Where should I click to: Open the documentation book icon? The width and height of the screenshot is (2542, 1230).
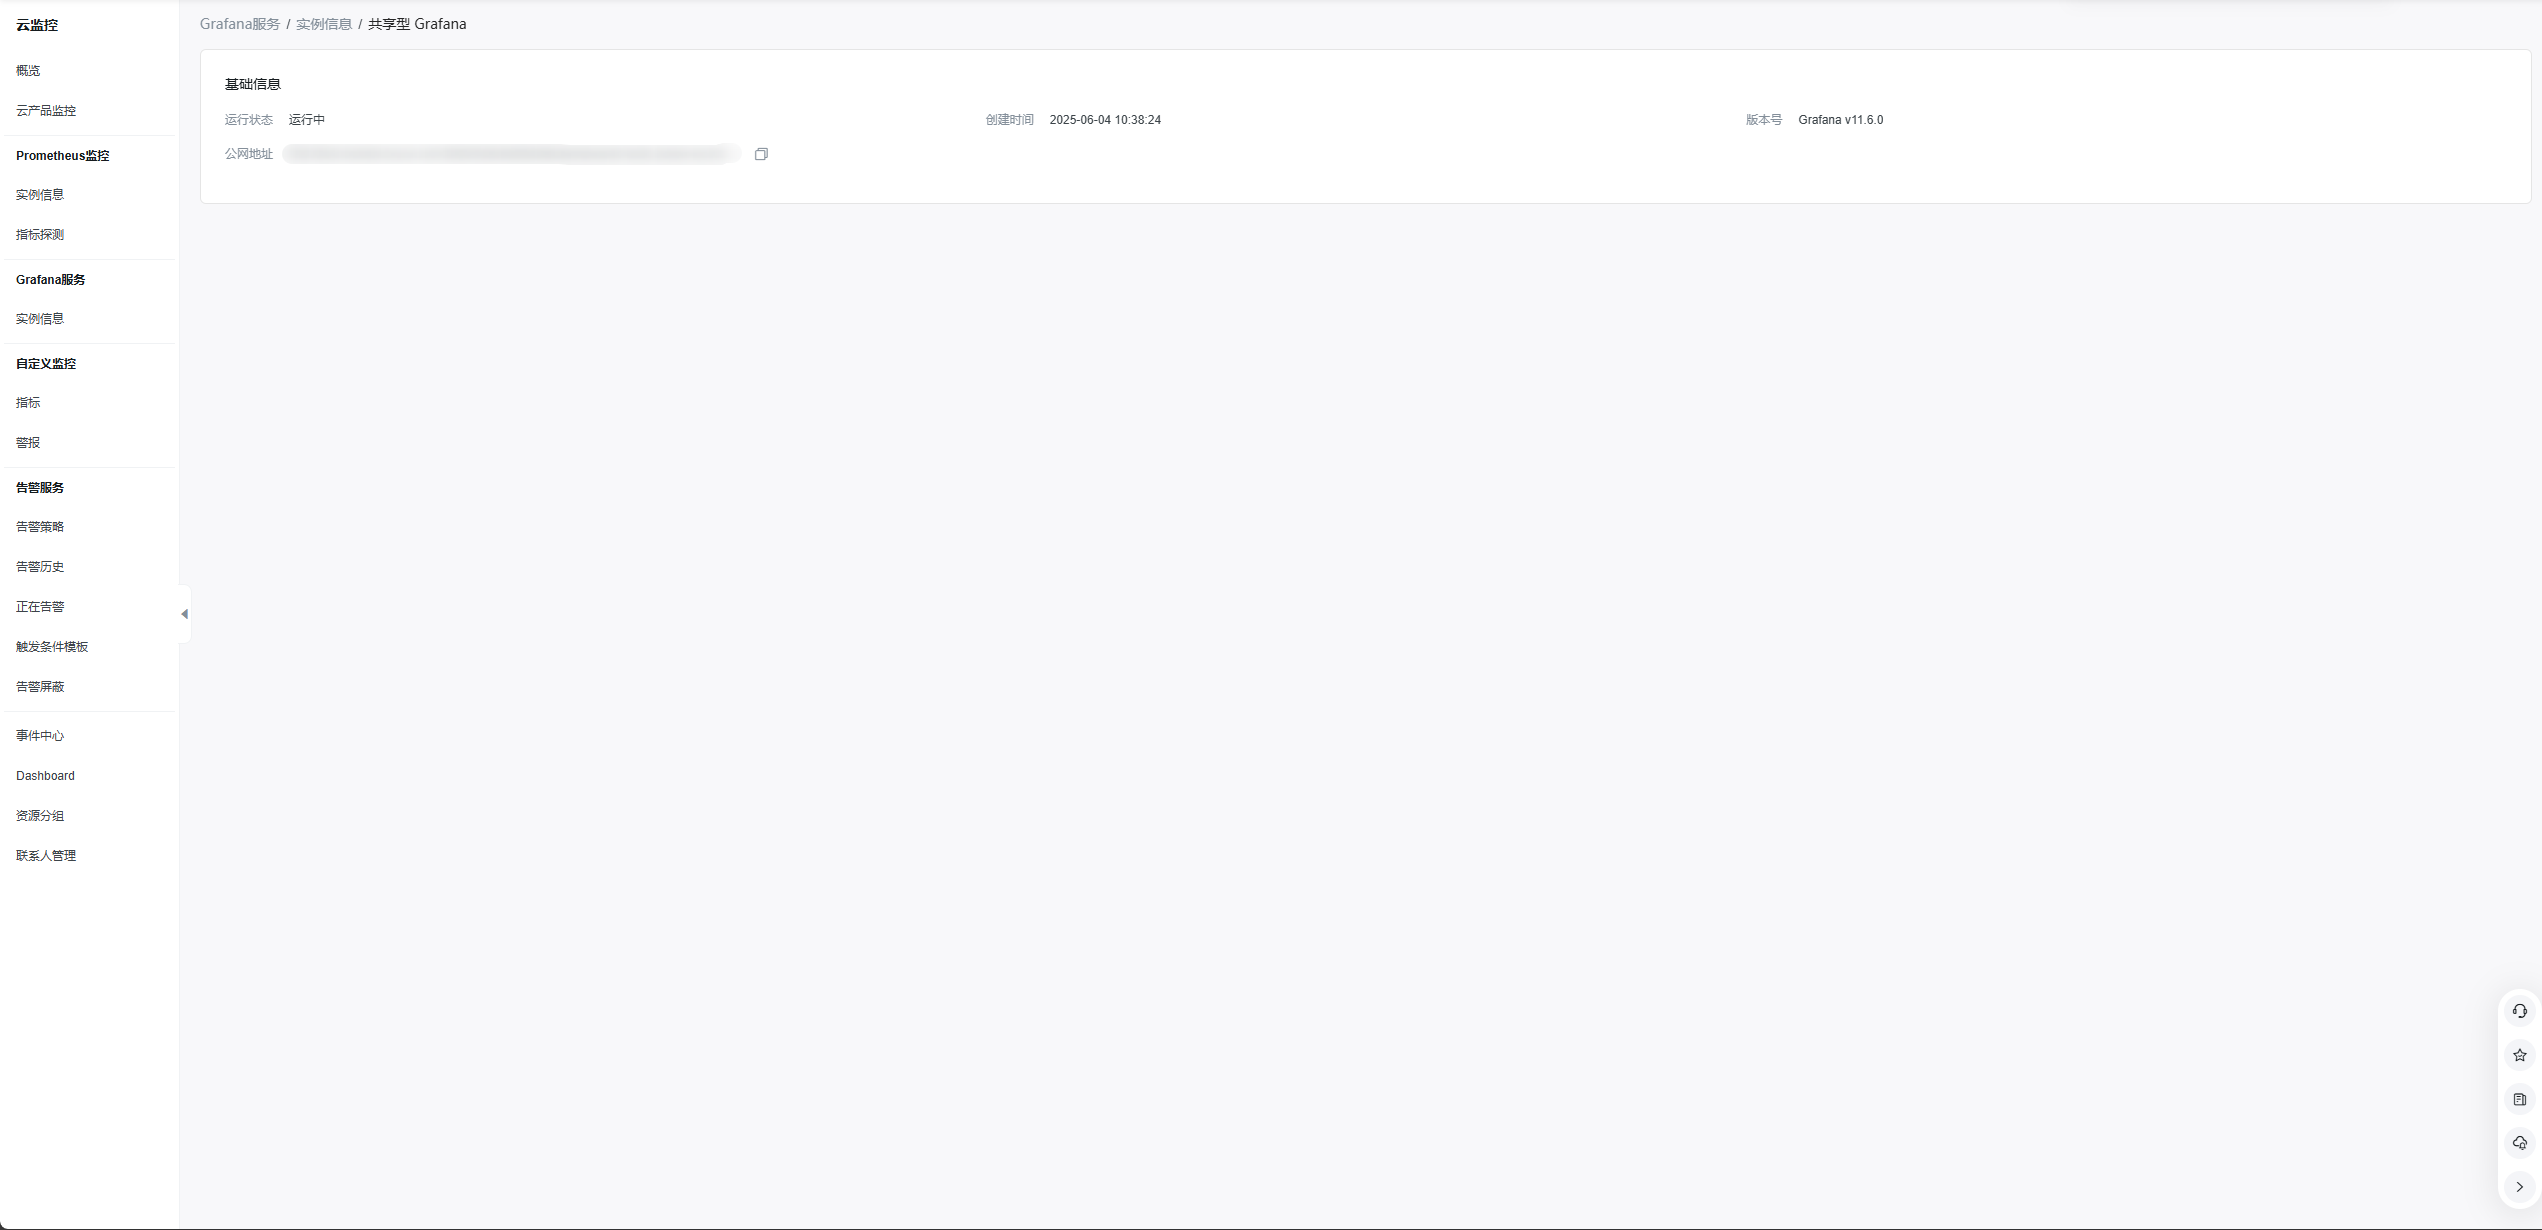pyautogui.click(x=2519, y=1099)
